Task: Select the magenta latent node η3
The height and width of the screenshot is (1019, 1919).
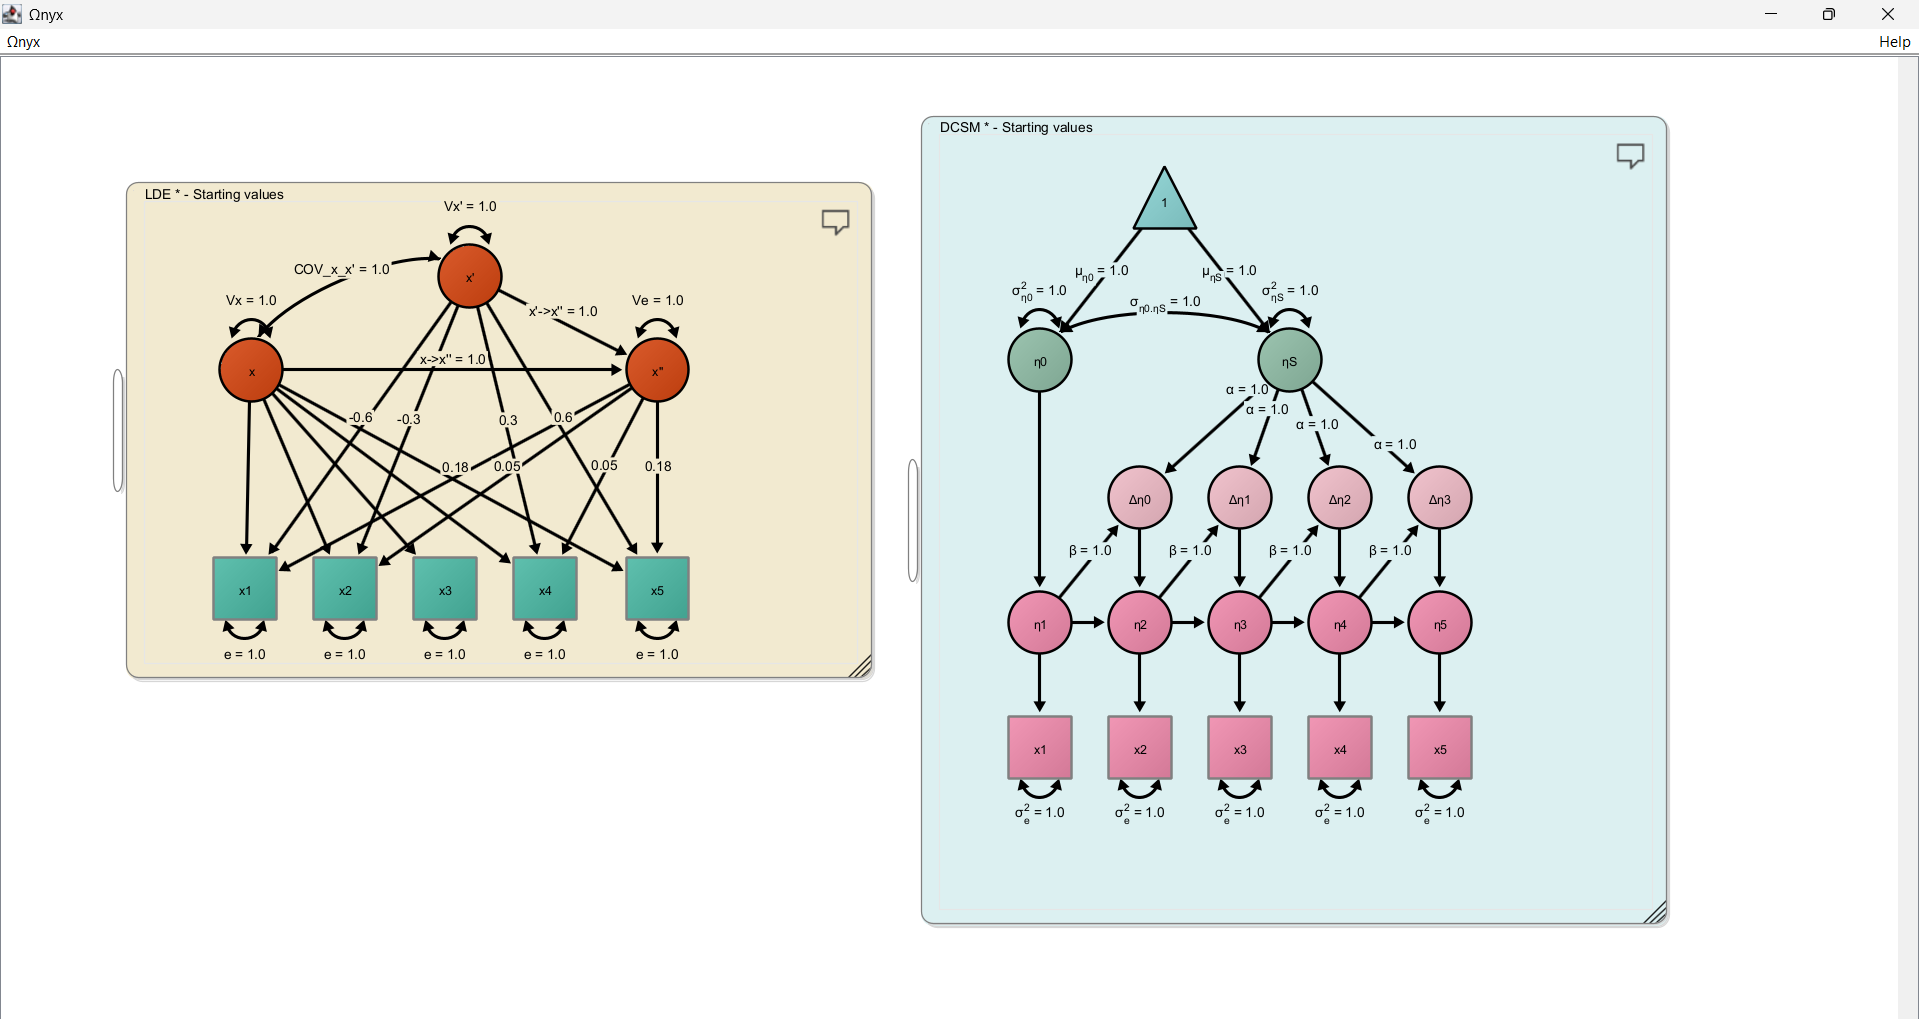Action: point(1239,624)
